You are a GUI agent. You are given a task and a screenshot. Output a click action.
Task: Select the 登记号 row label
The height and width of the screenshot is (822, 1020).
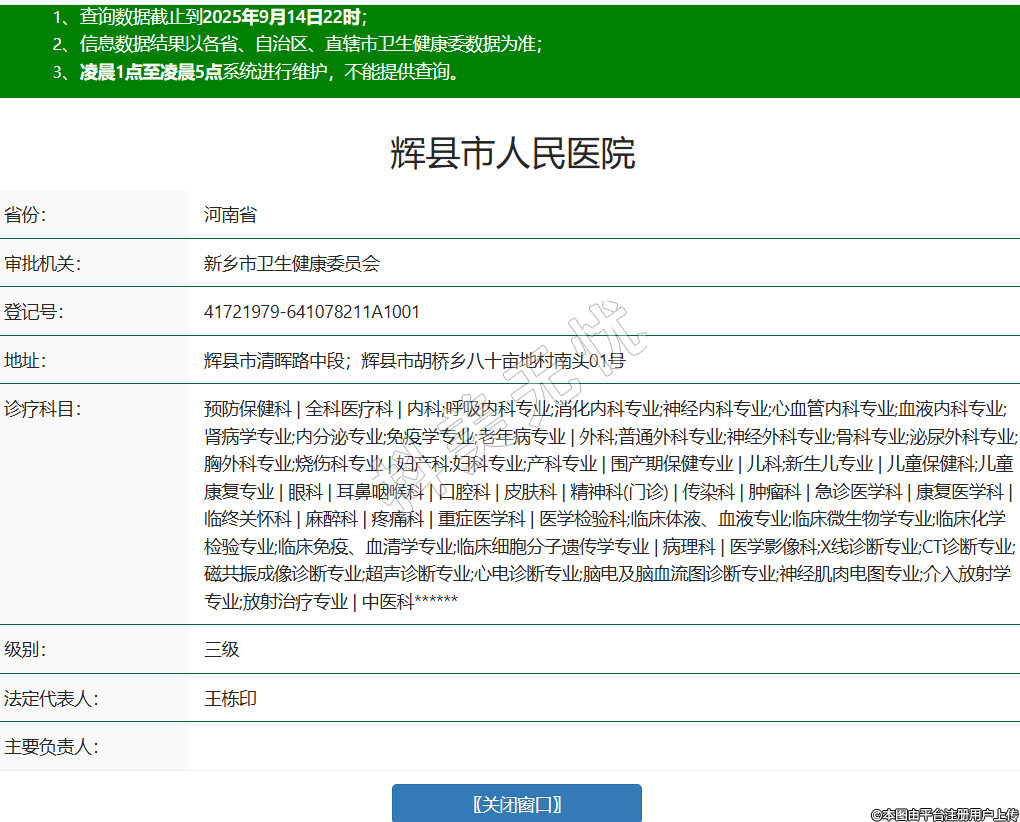(34, 312)
